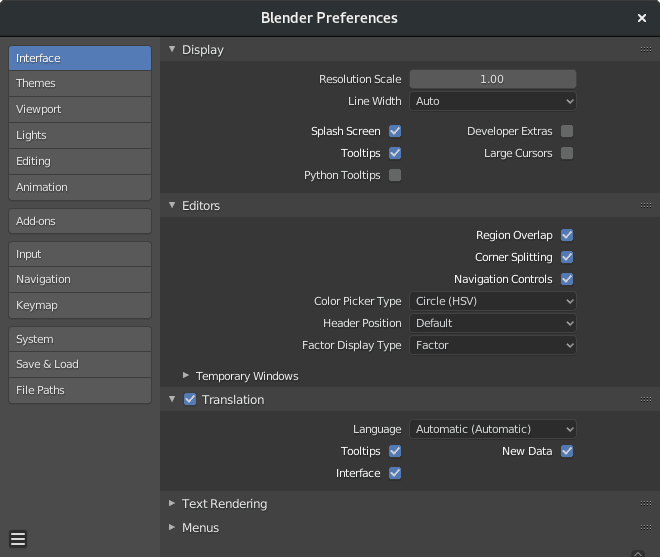
Task: Go to the Navigation tab
Action: point(80,280)
